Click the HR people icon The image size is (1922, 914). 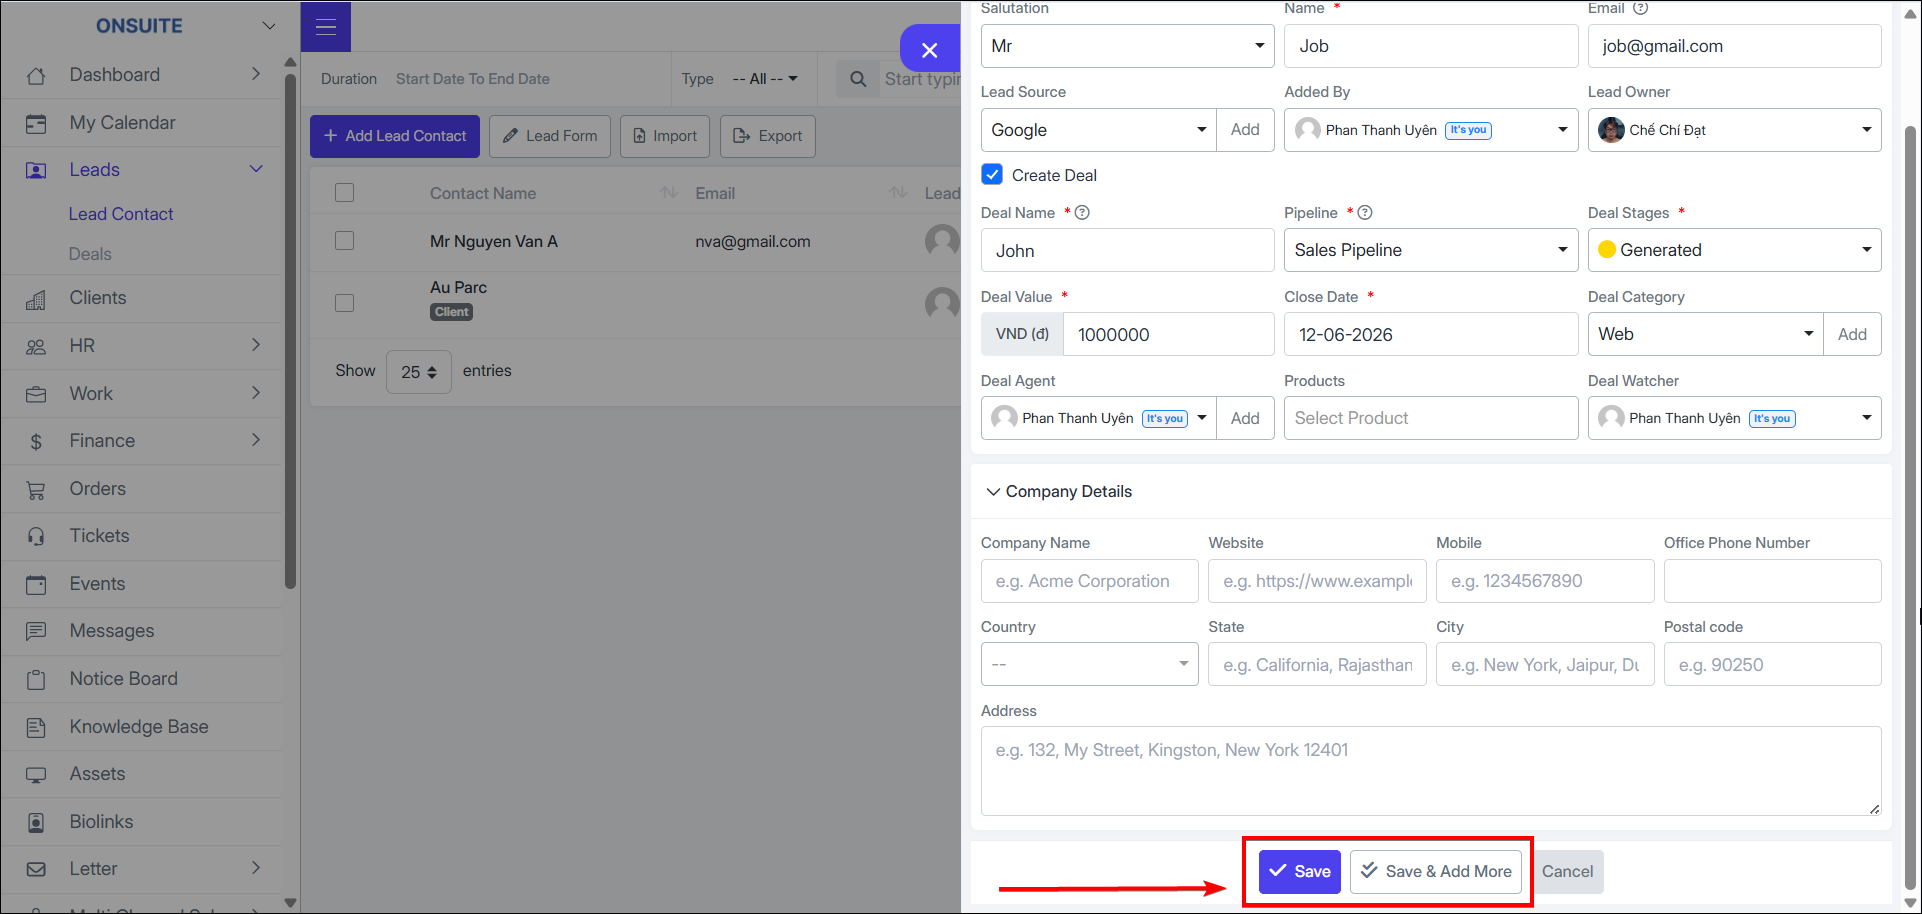coord(36,347)
